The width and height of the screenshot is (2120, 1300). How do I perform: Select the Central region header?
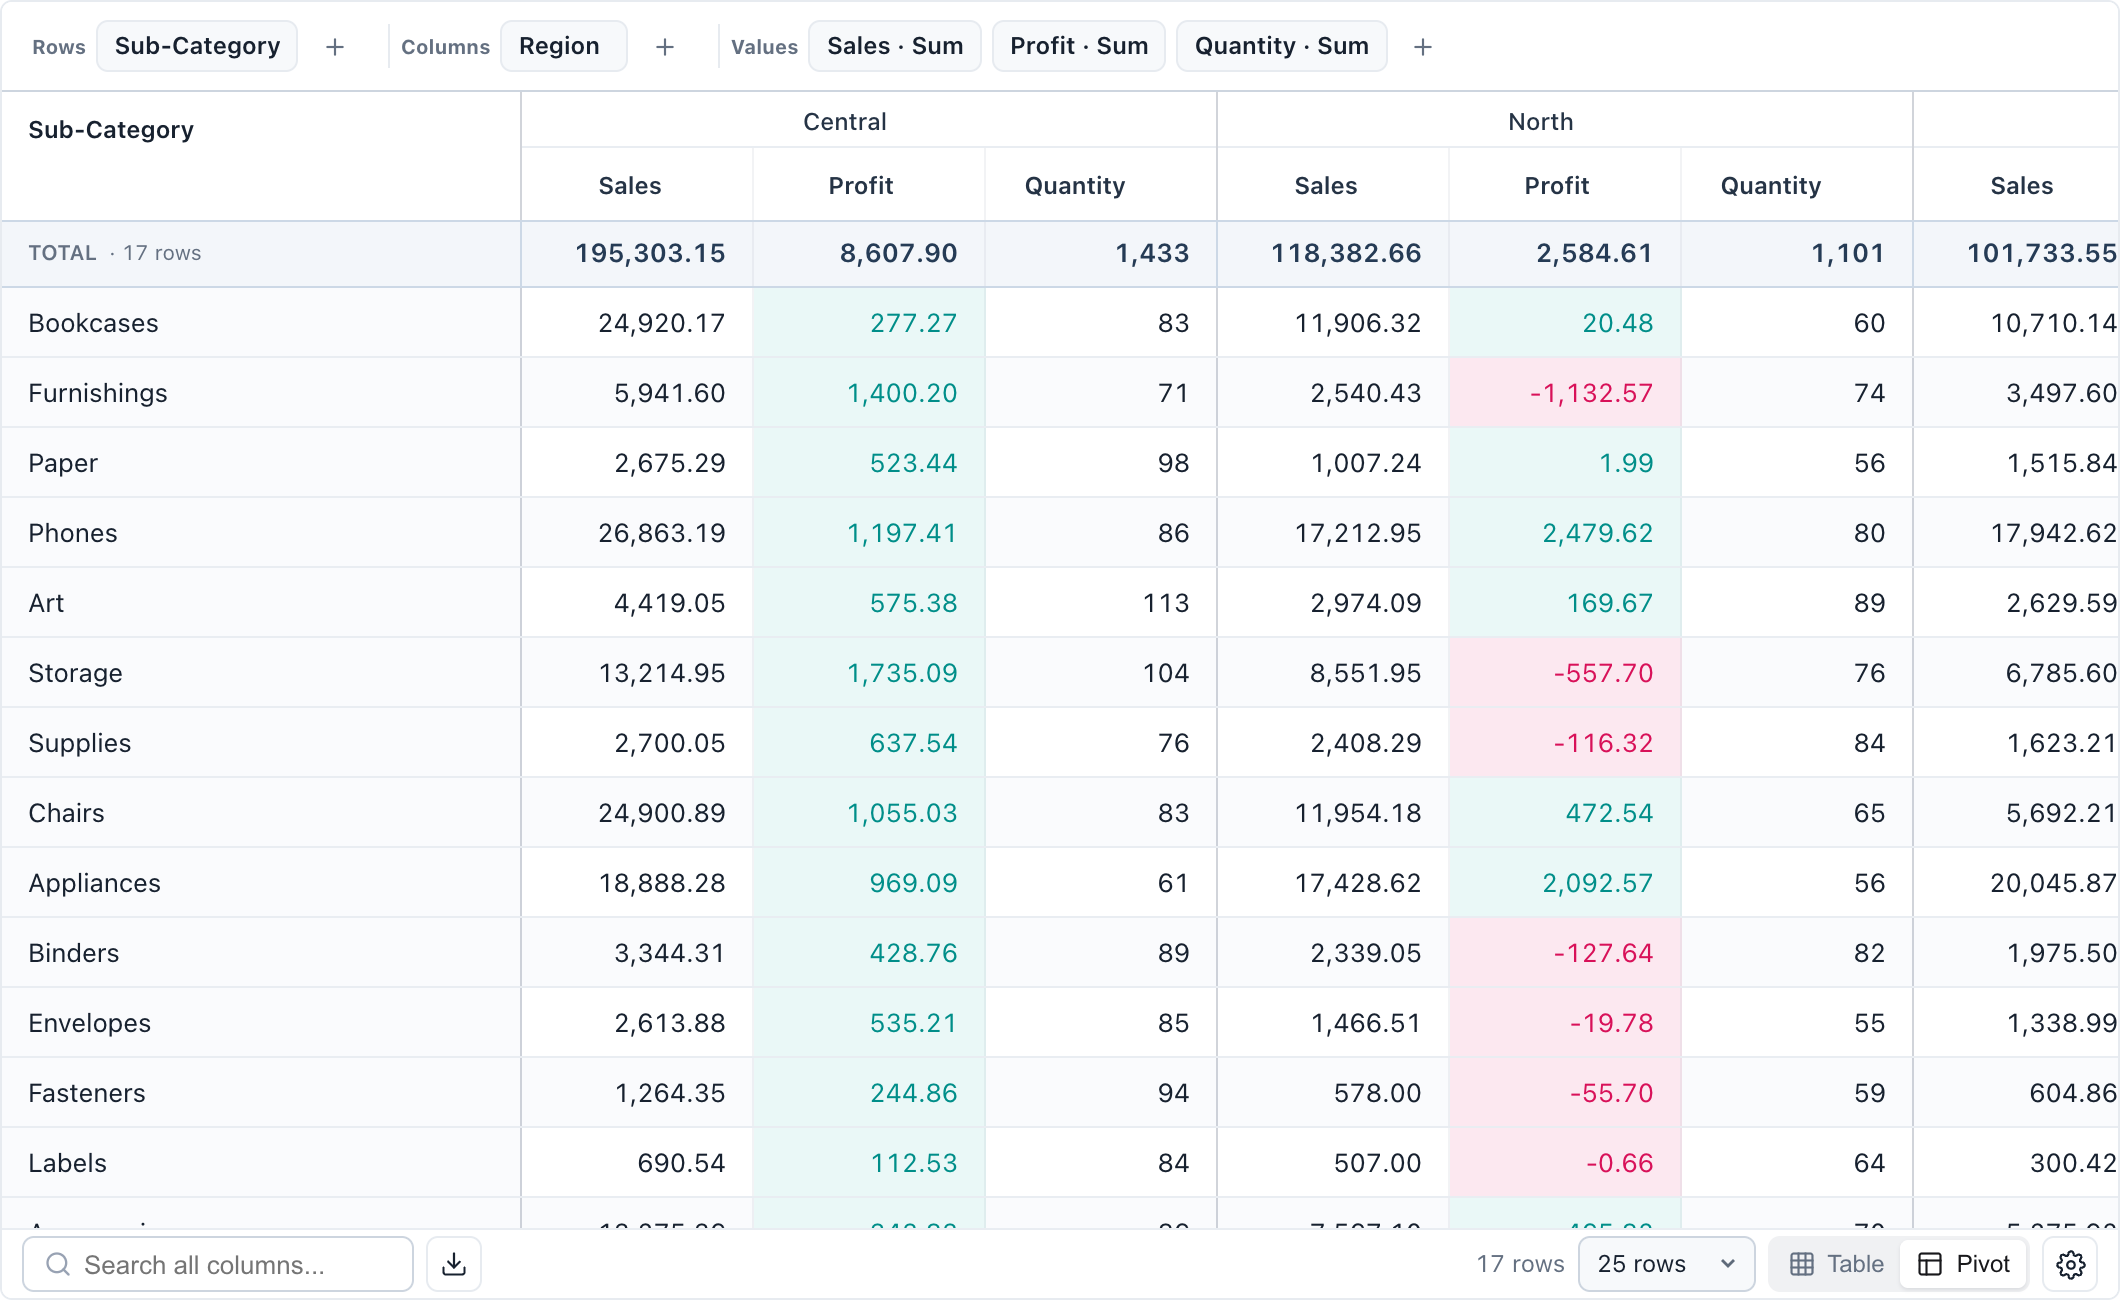[x=845, y=122]
